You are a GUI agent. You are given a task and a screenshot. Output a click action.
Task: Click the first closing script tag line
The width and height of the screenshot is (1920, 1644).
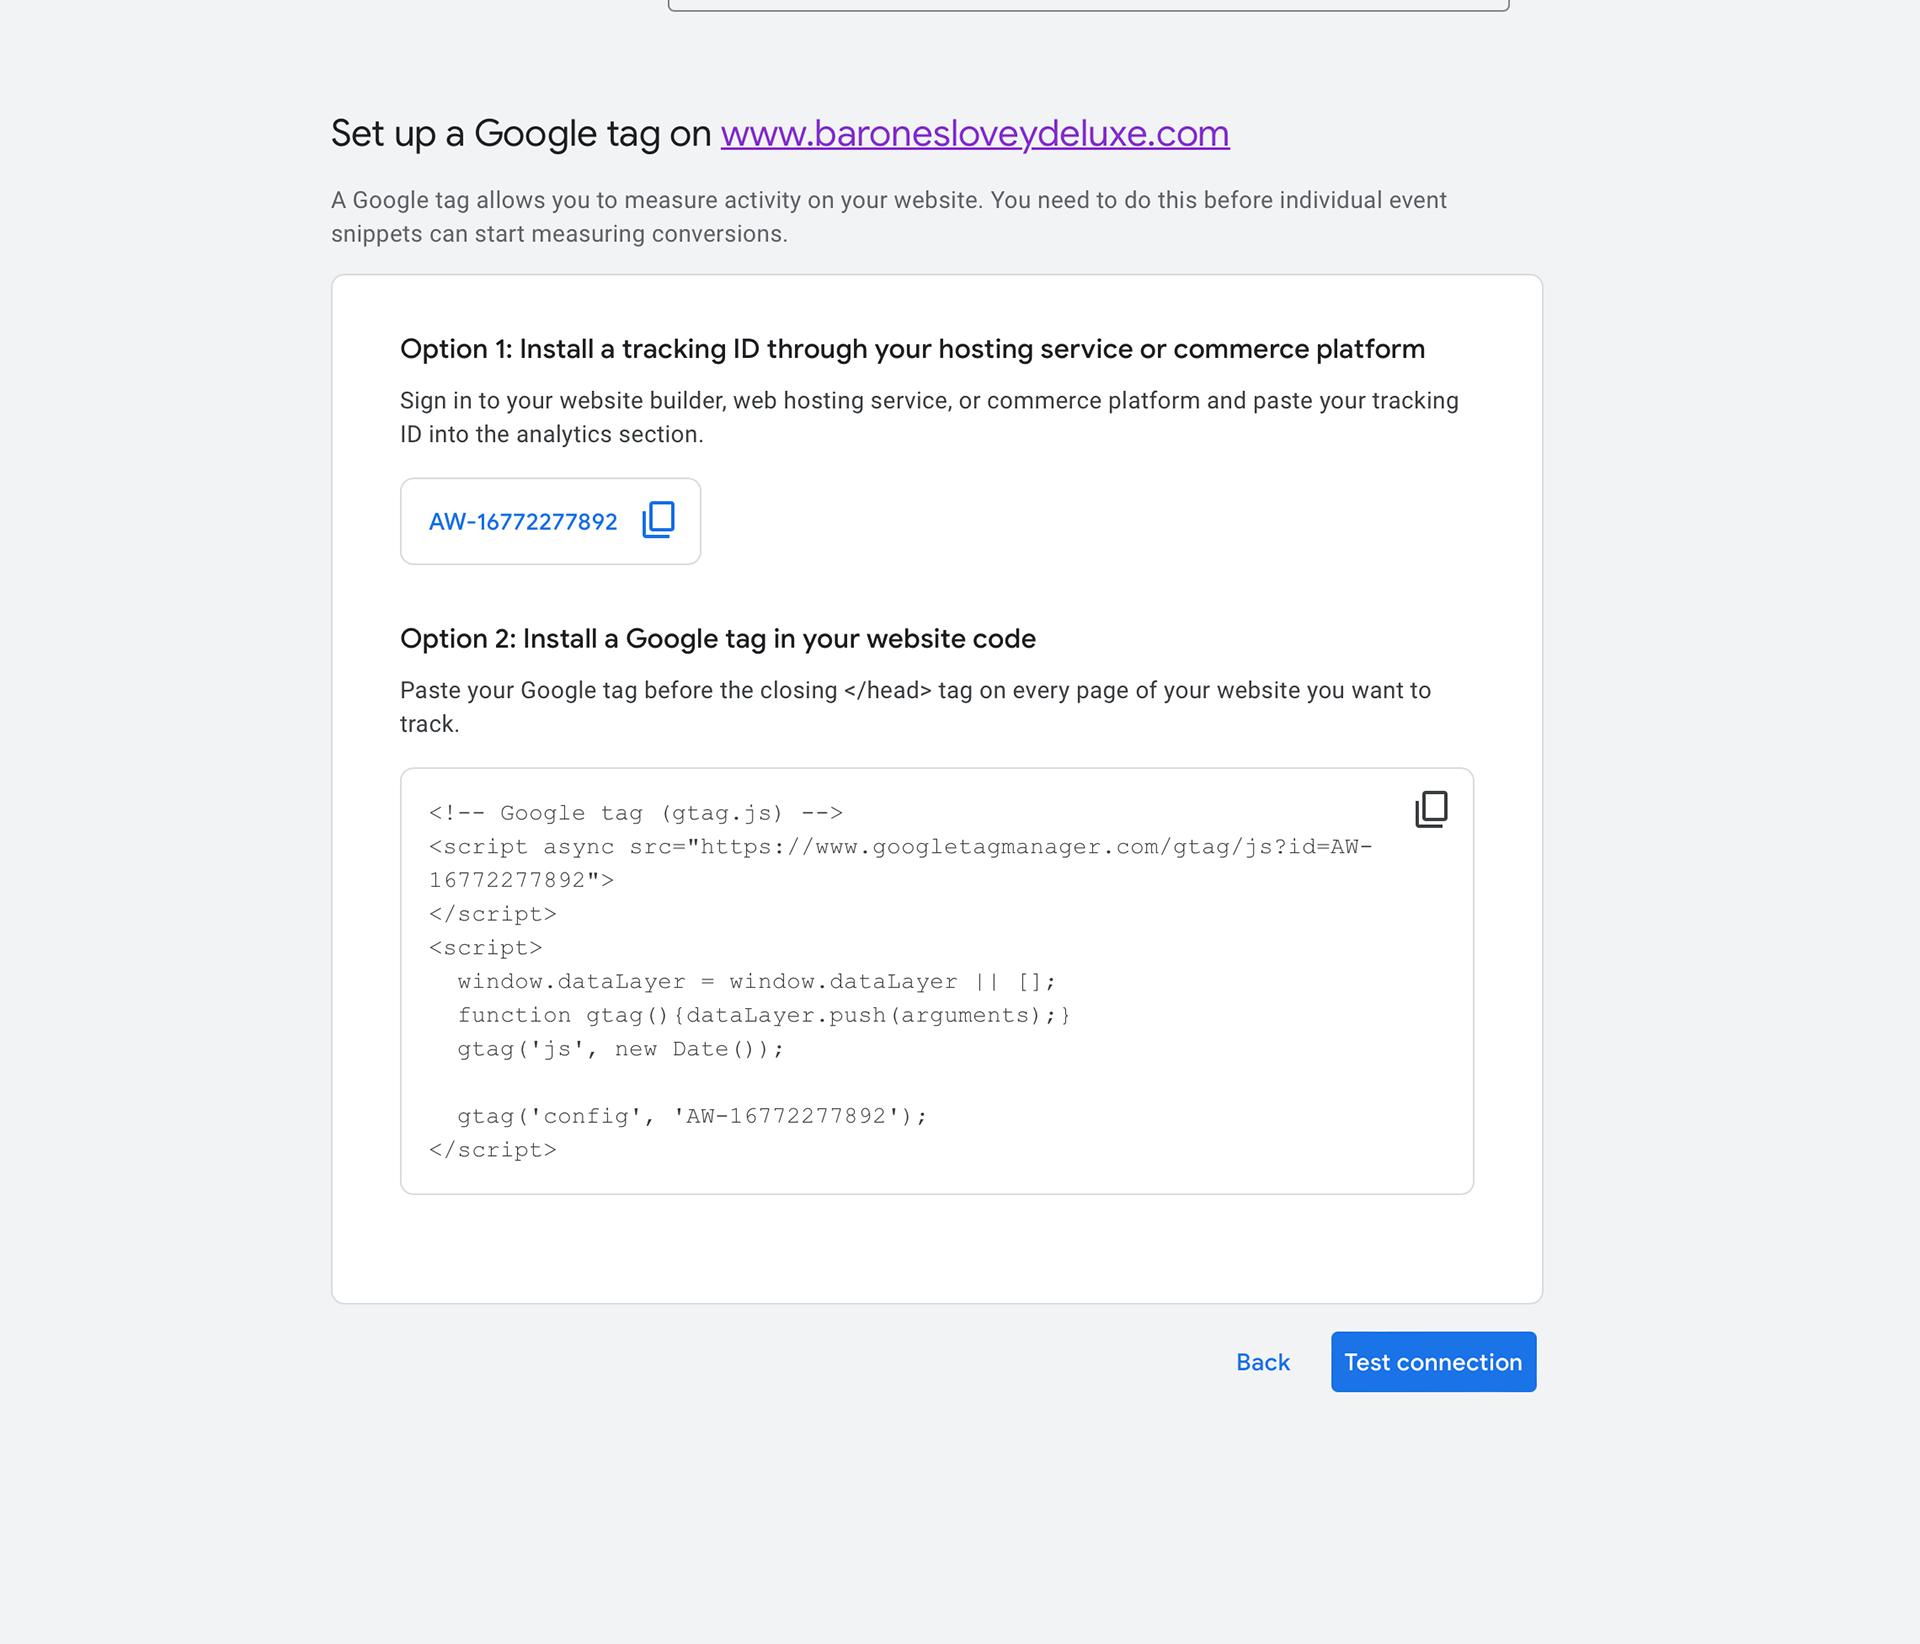point(493,914)
